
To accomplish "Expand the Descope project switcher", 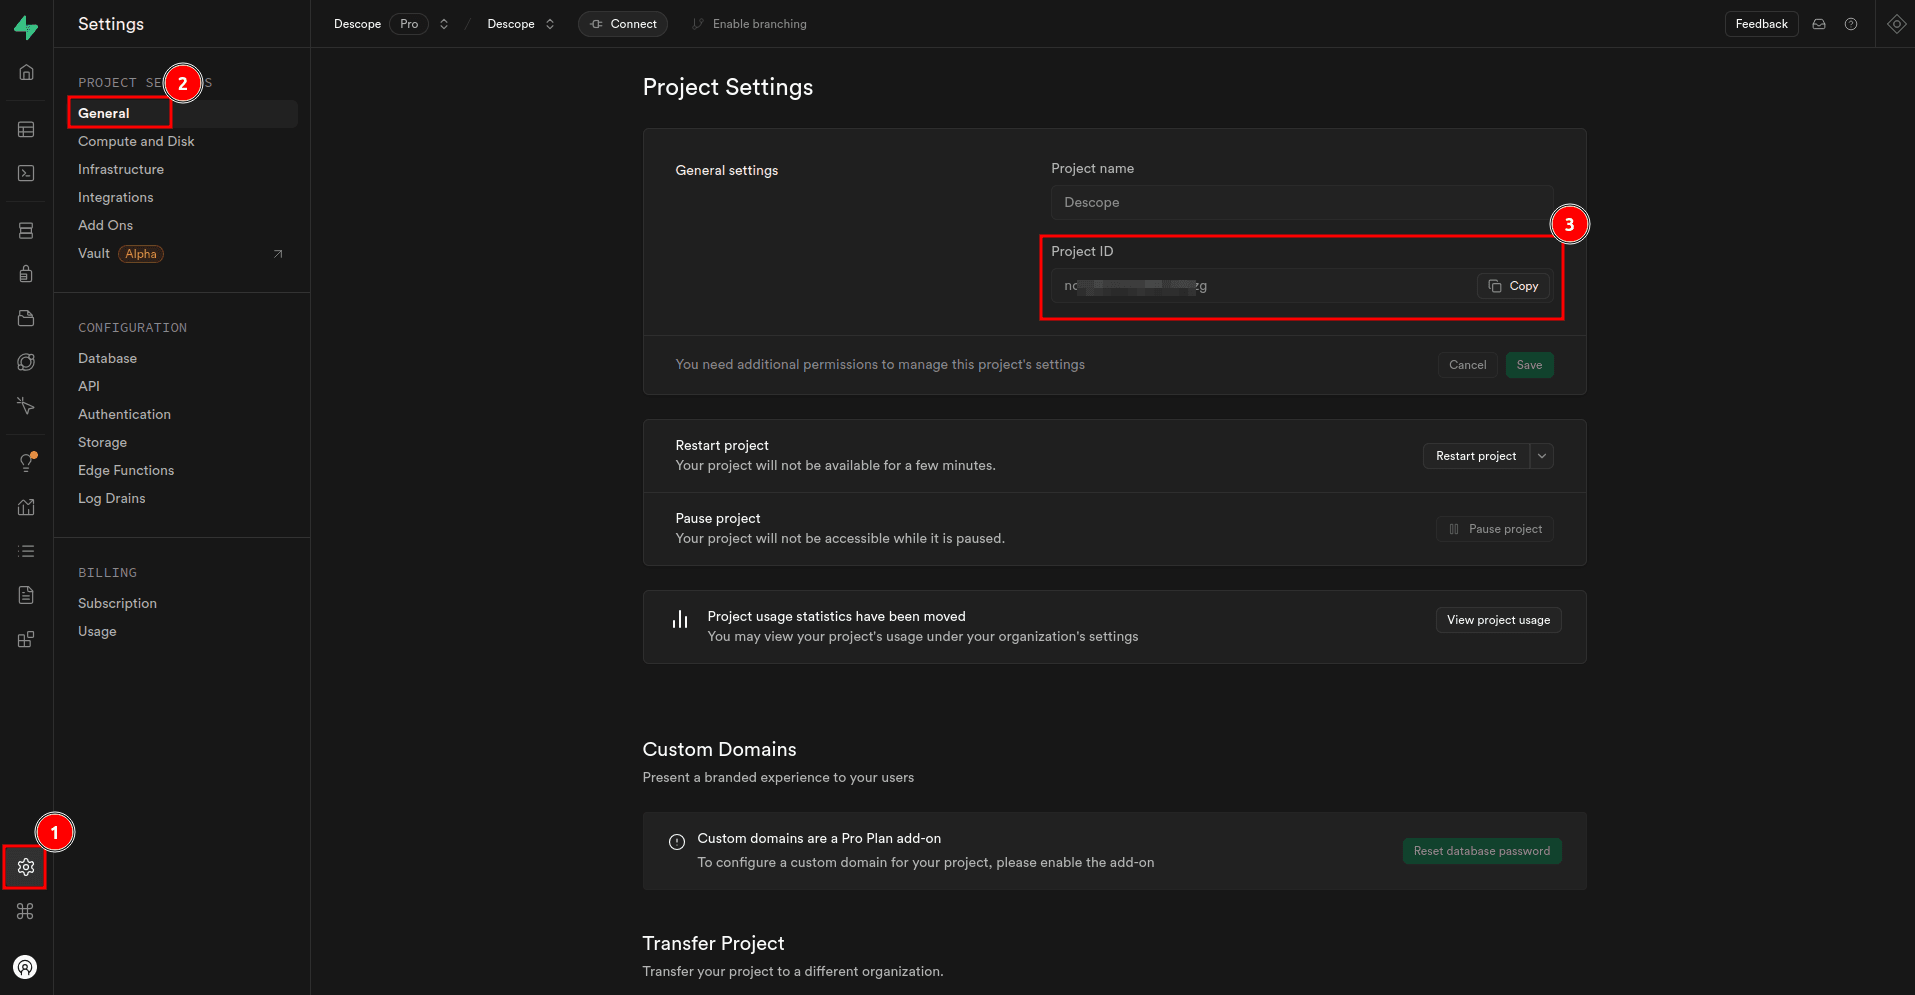I will [550, 24].
